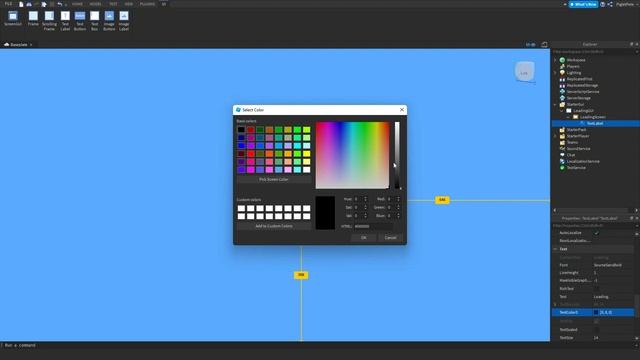Click the Players icon in Explorer
Screen dimensions: 640x360
[562, 66]
